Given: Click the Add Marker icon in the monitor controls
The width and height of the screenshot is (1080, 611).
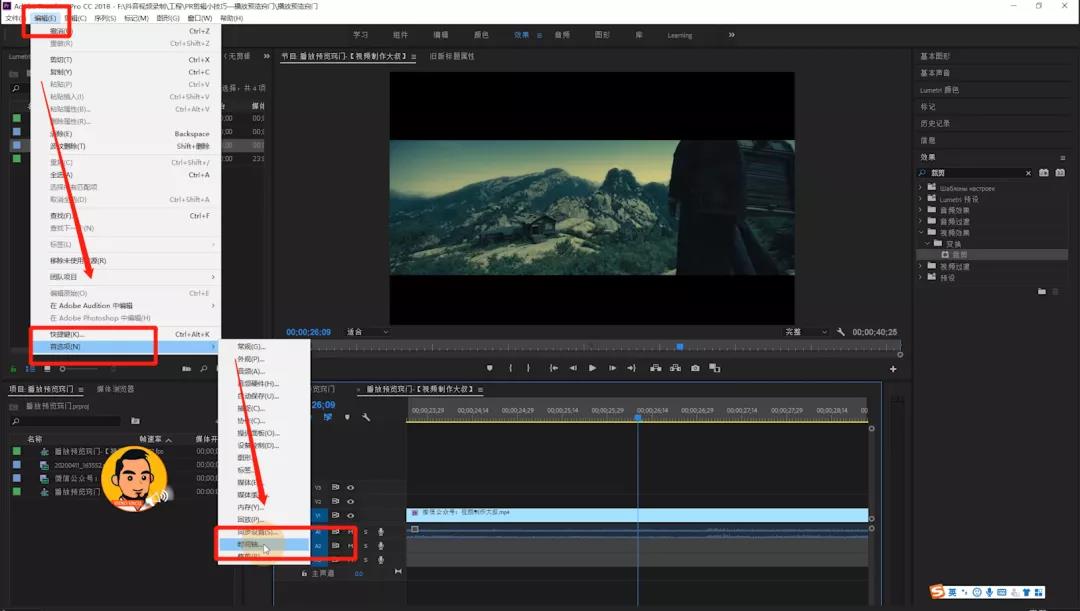Looking at the screenshot, I should (x=489, y=368).
